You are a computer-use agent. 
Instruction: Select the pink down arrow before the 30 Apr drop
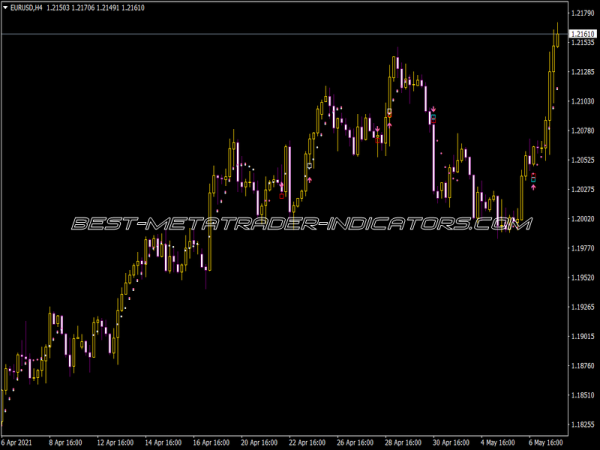click(x=433, y=108)
